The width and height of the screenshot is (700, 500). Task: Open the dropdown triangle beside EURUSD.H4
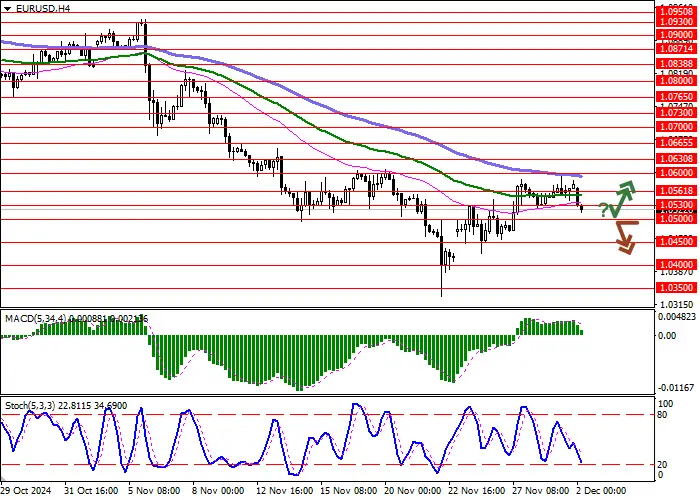click(x=7, y=8)
